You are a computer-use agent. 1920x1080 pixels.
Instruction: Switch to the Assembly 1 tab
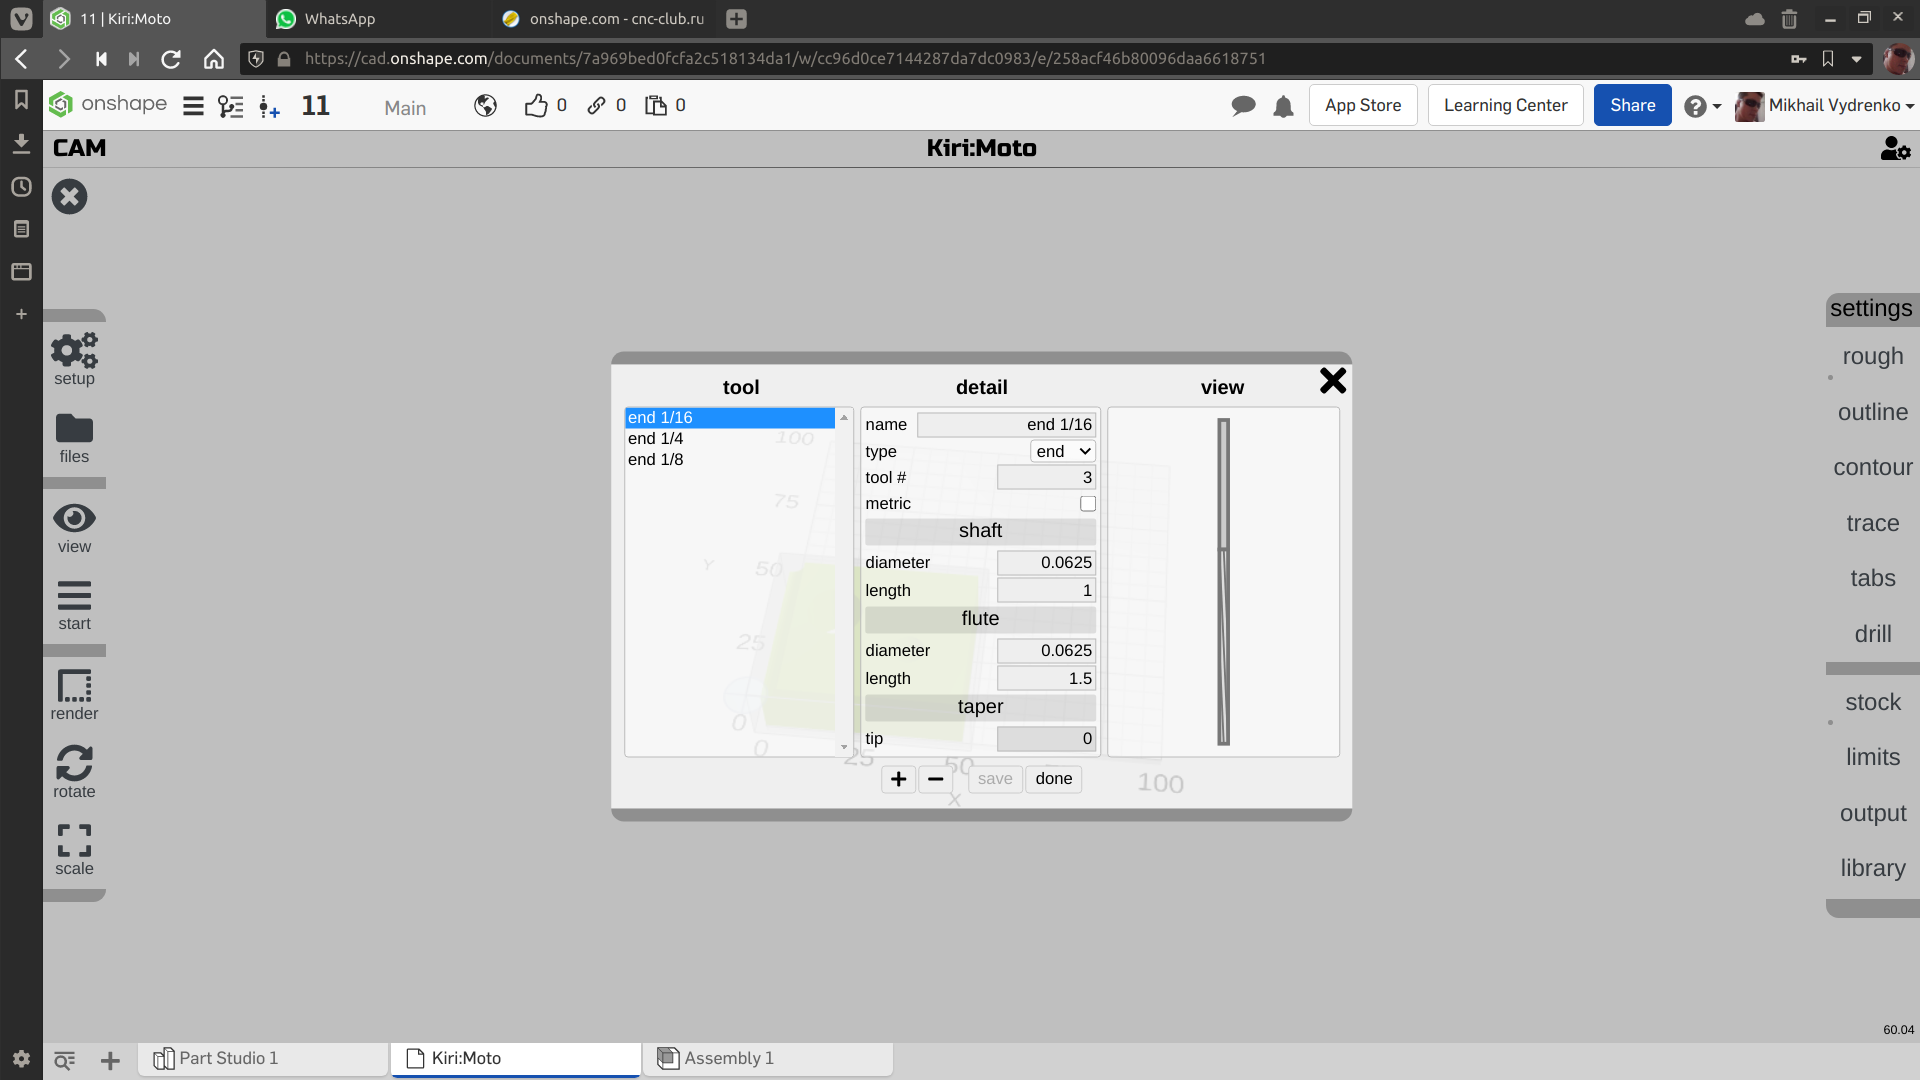729,1058
